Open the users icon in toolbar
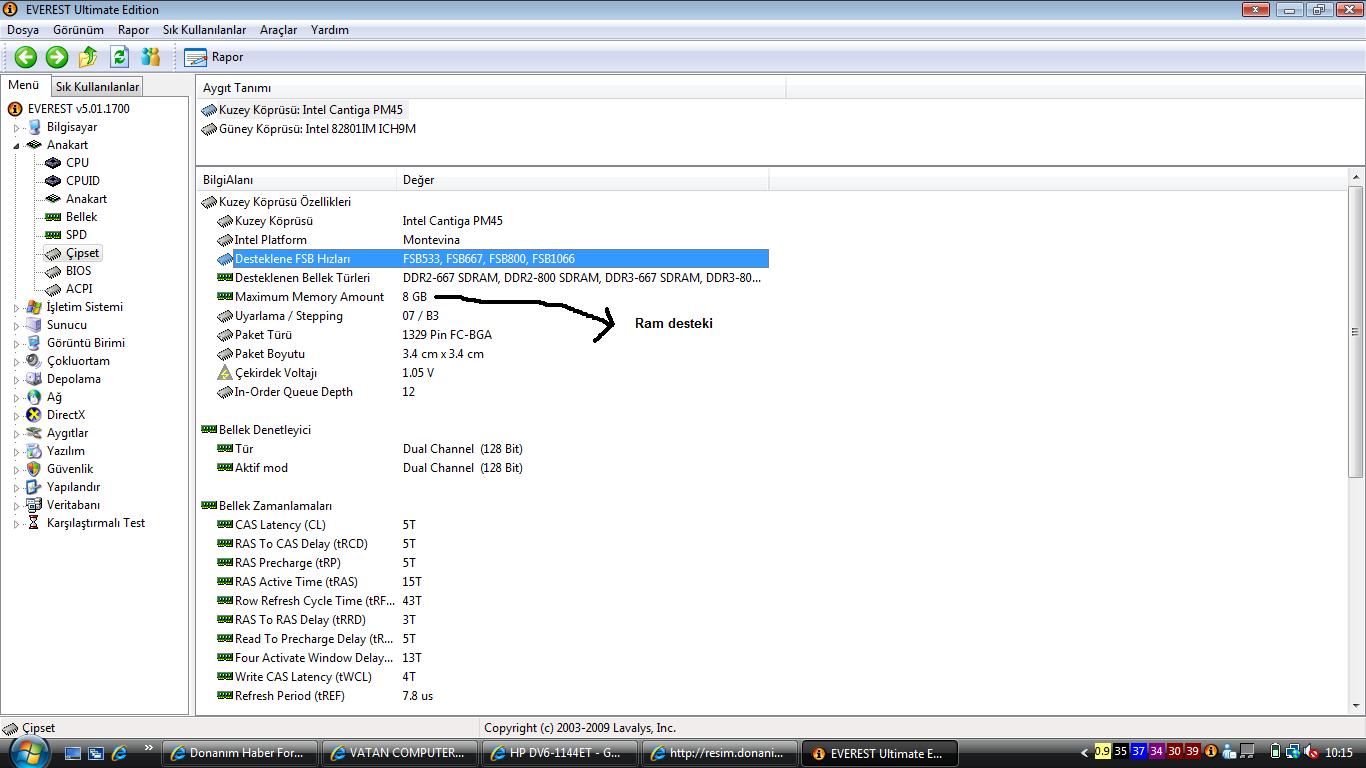Image resolution: width=1366 pixels, height=768 pixels. tap(151, 57)
